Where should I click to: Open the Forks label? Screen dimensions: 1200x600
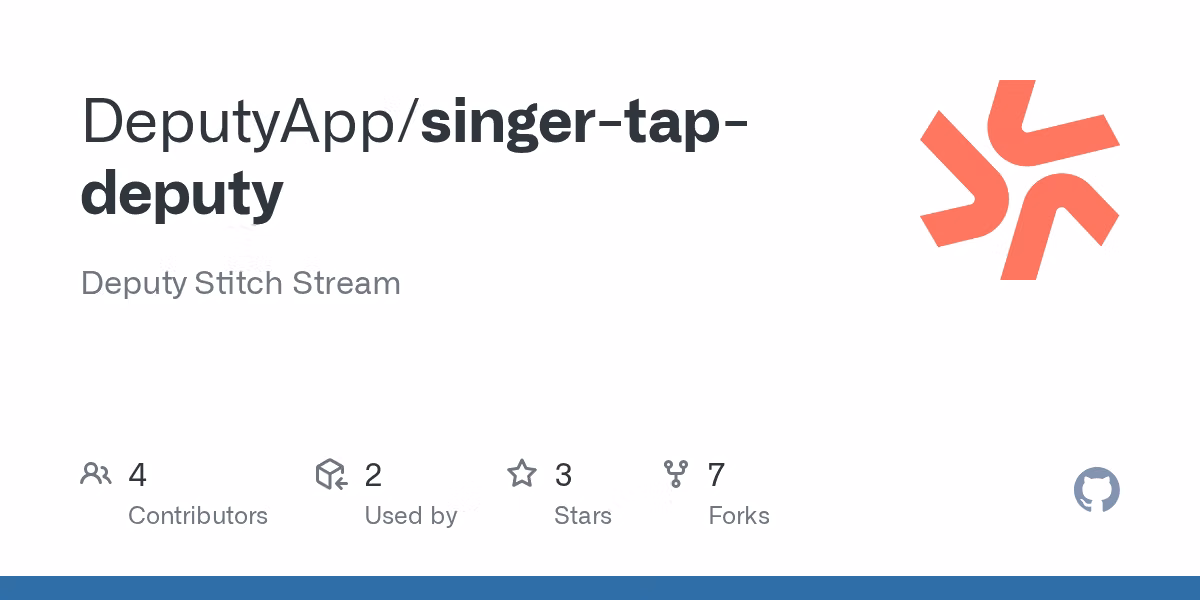click(x=738, y=516)
